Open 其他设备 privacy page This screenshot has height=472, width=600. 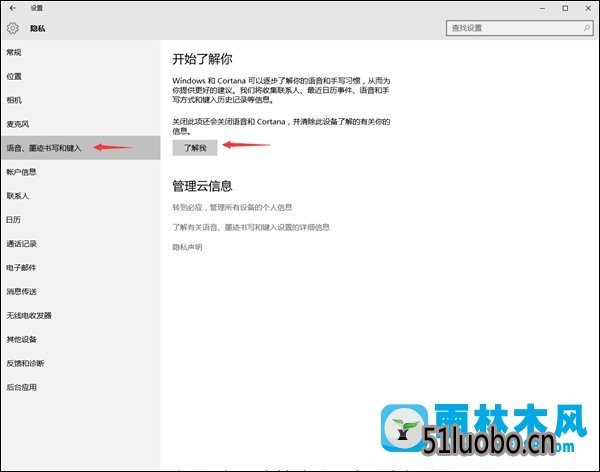[80, 339]
